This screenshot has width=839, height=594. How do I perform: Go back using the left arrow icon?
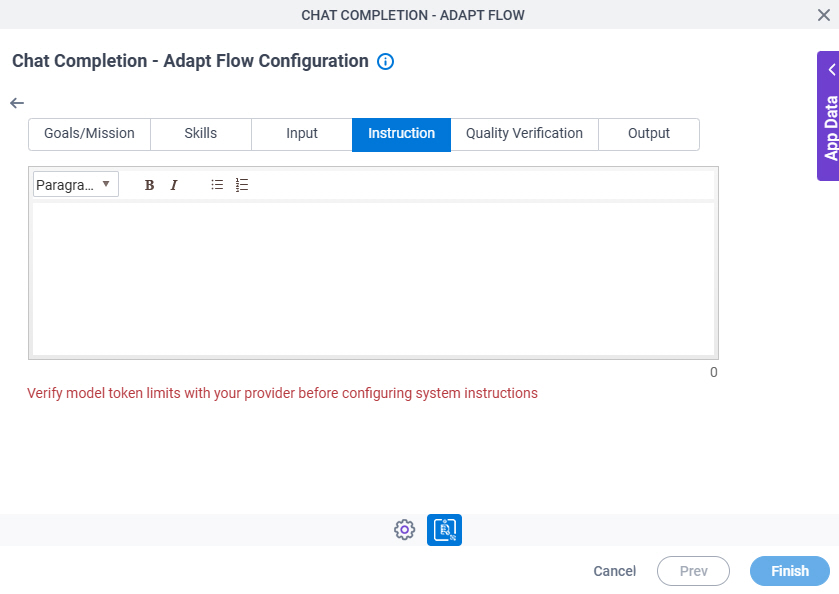[x=17, y=103]
